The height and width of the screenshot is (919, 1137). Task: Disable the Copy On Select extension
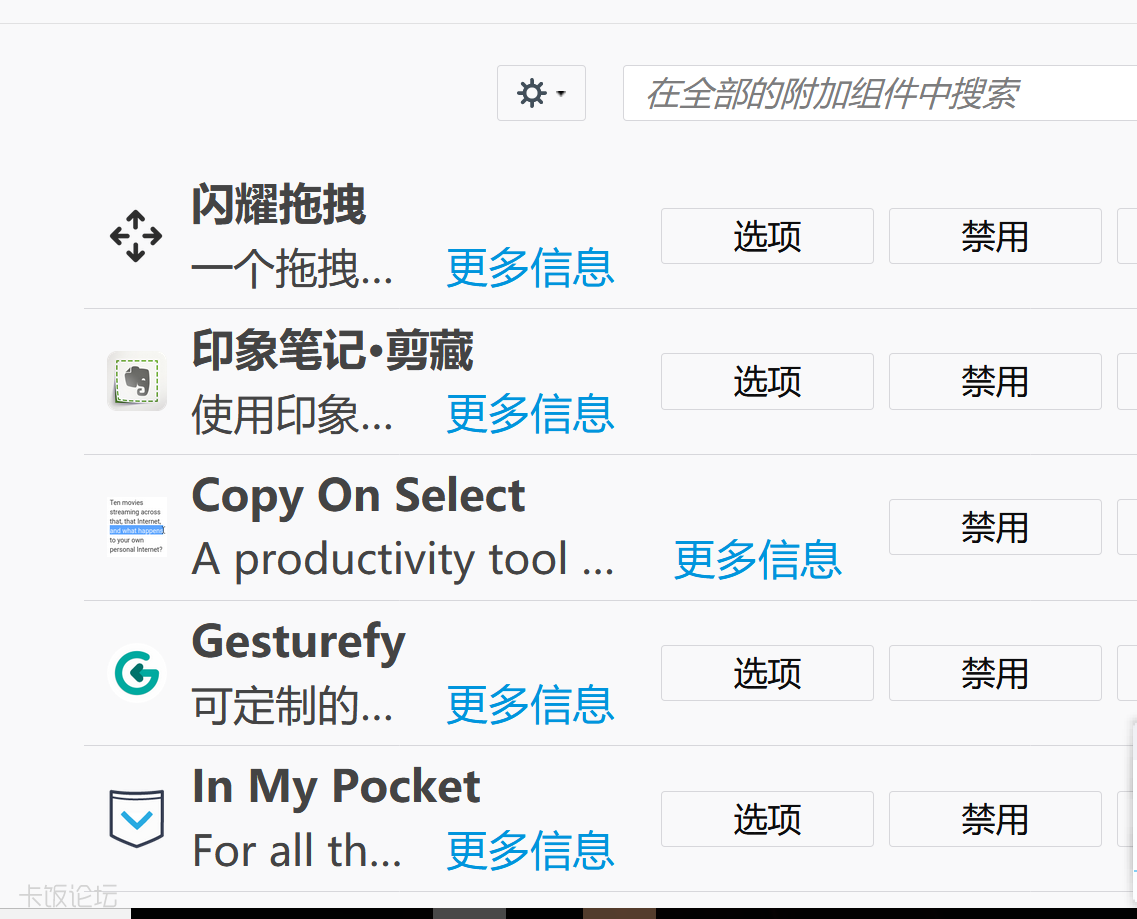tap(995, 527)
